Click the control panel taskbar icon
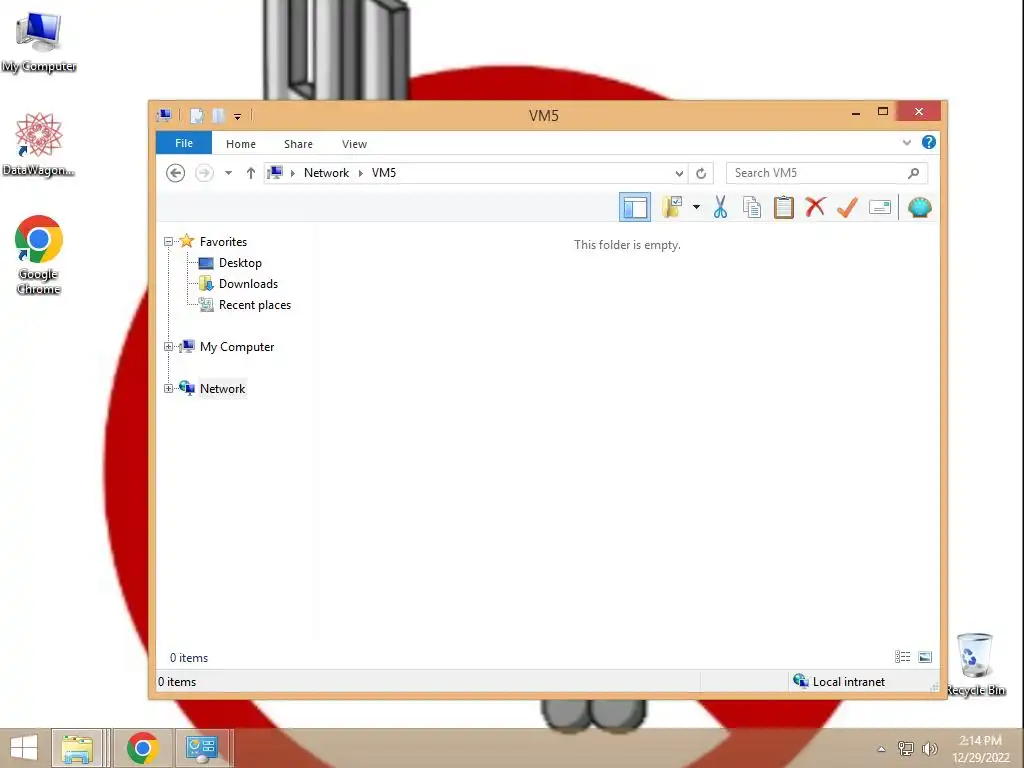 (202, 748)
